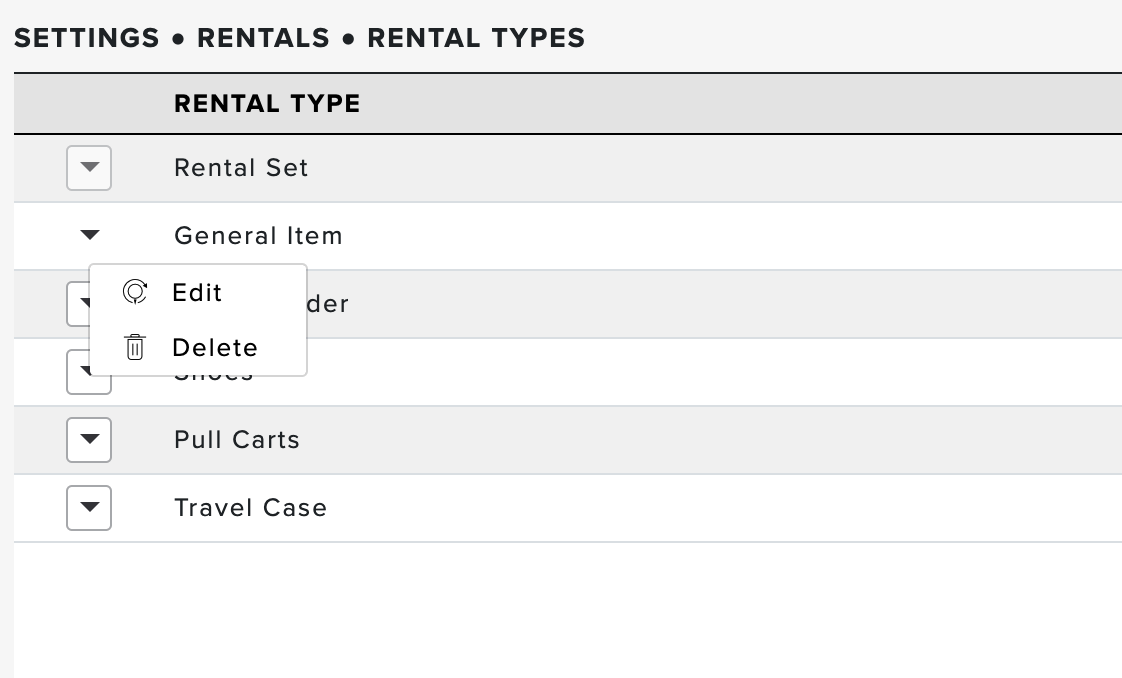
Task: Click the RENTAL TYPE column header
Action: click(x=267, y=104)
